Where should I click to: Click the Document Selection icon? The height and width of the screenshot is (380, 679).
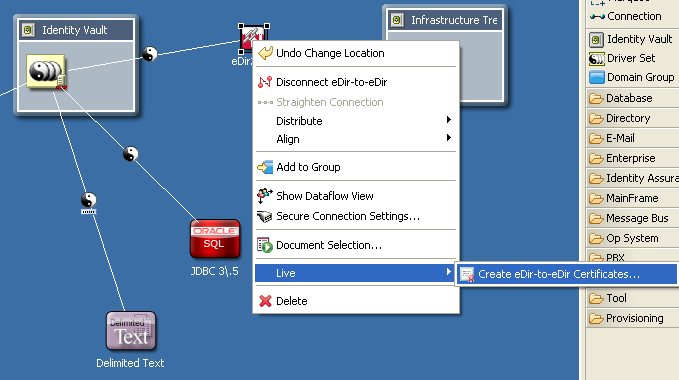coord(265,245)
